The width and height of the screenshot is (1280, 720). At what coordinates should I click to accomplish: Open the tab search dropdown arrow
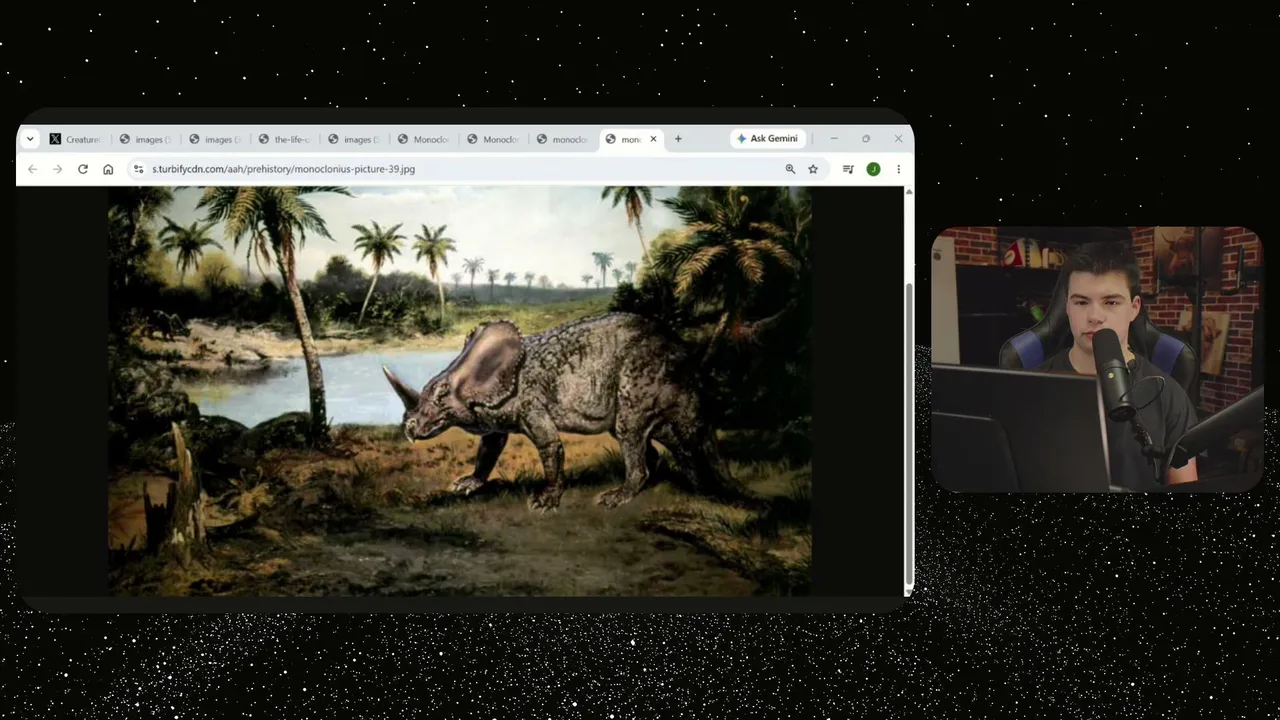coord(30,139)
